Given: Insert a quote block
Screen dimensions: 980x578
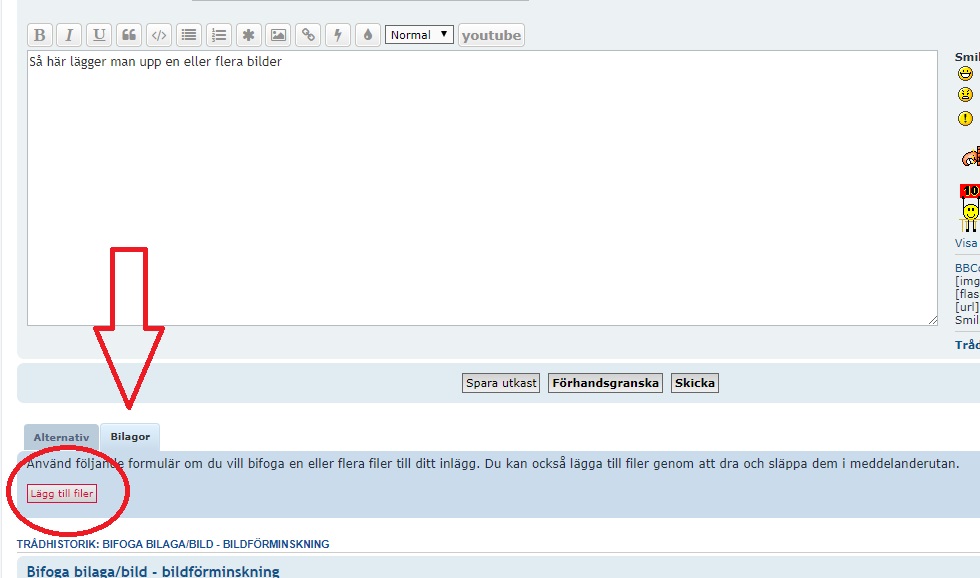Looking at the screenshot, I should tap(129, 35).
